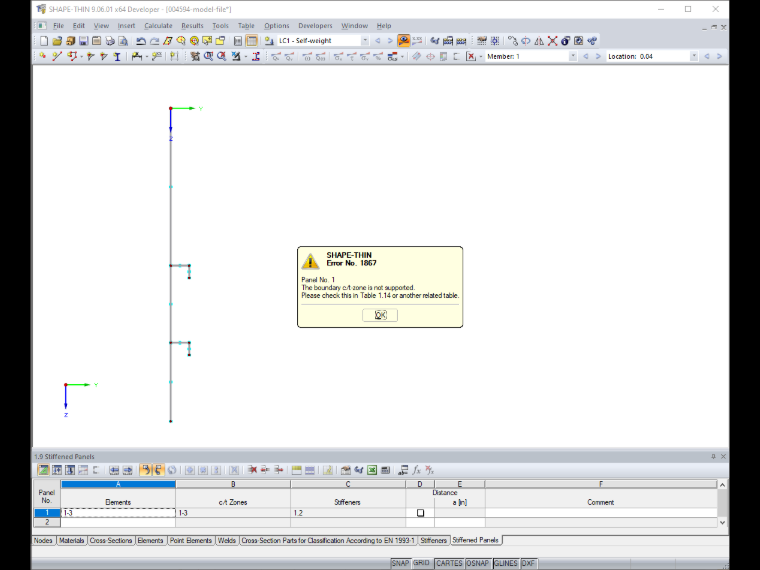The image size is (760, 570).
Task: Click the I-section icon in the second toolbar
Action: point(117,56)
